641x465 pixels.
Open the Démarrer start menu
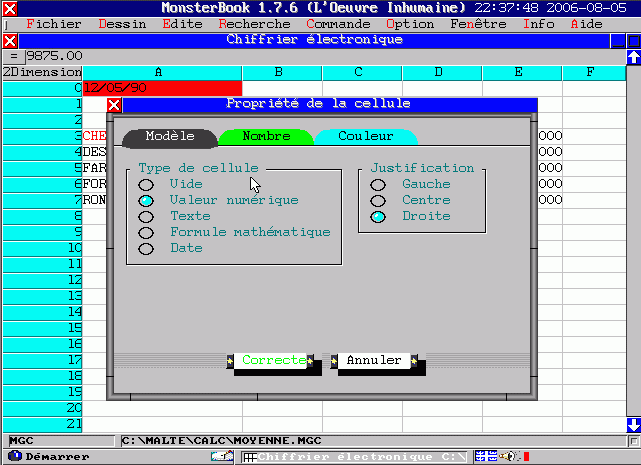click(49, 456)
